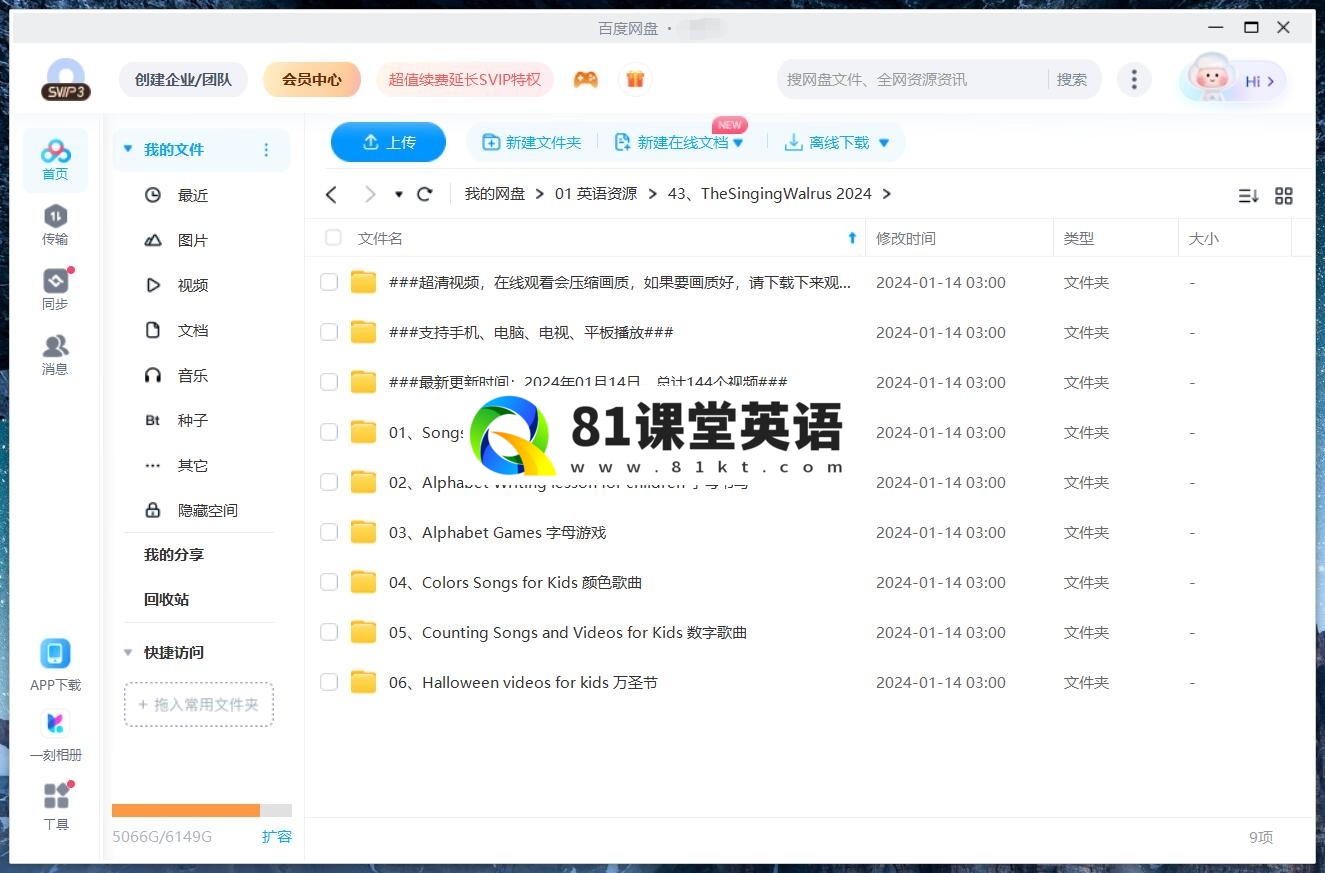Check the box for 05、Counting Songs folder
Viewport: 1325px width, 873px height.
[329, 632]
